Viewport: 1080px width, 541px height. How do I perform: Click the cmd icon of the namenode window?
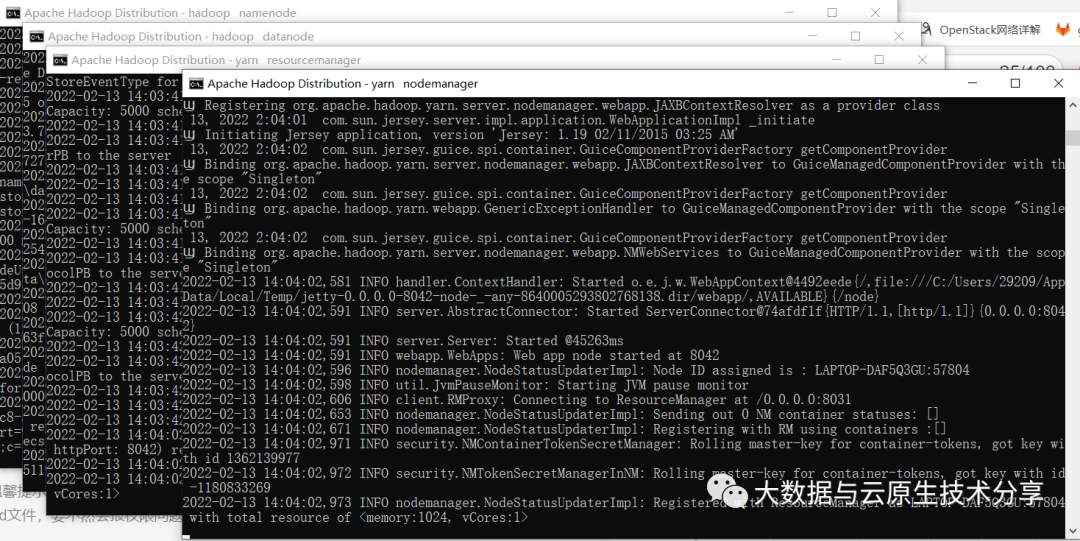(13, 12)
